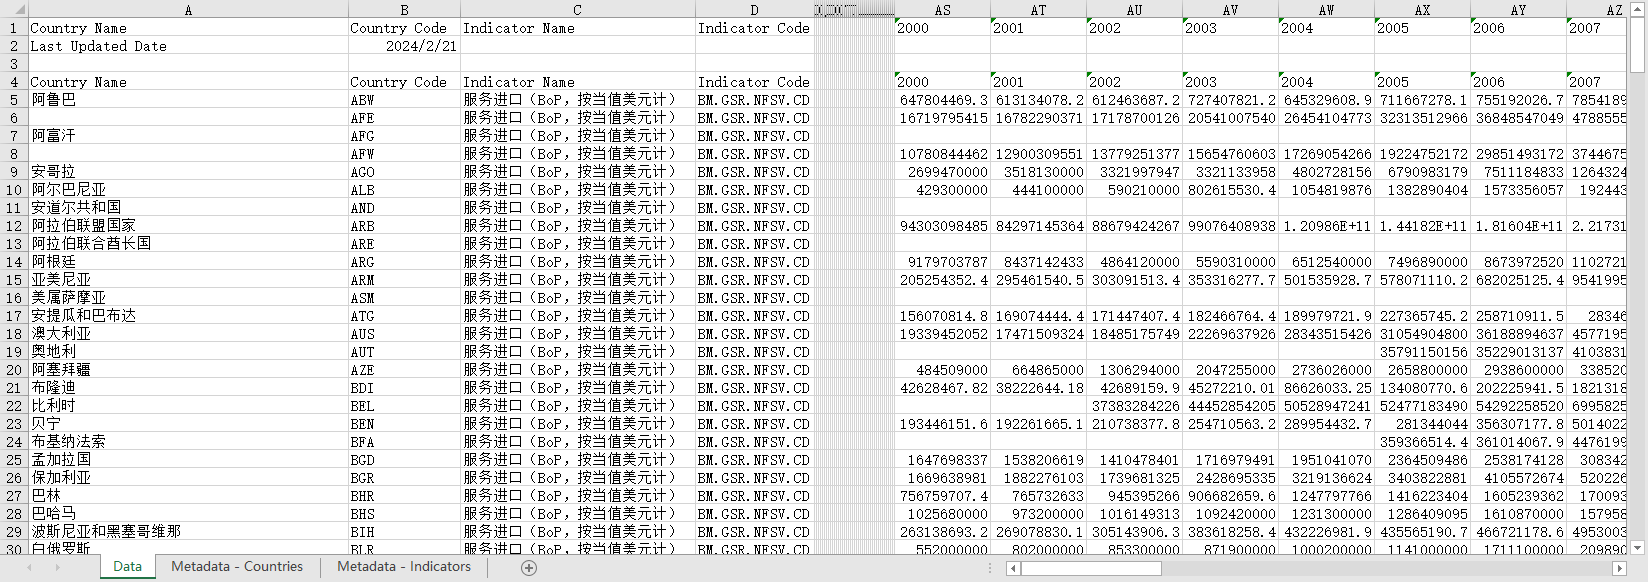Click 'Indicator Code' cell in row 1
The image size is (1648, 582).
(754, 28)
